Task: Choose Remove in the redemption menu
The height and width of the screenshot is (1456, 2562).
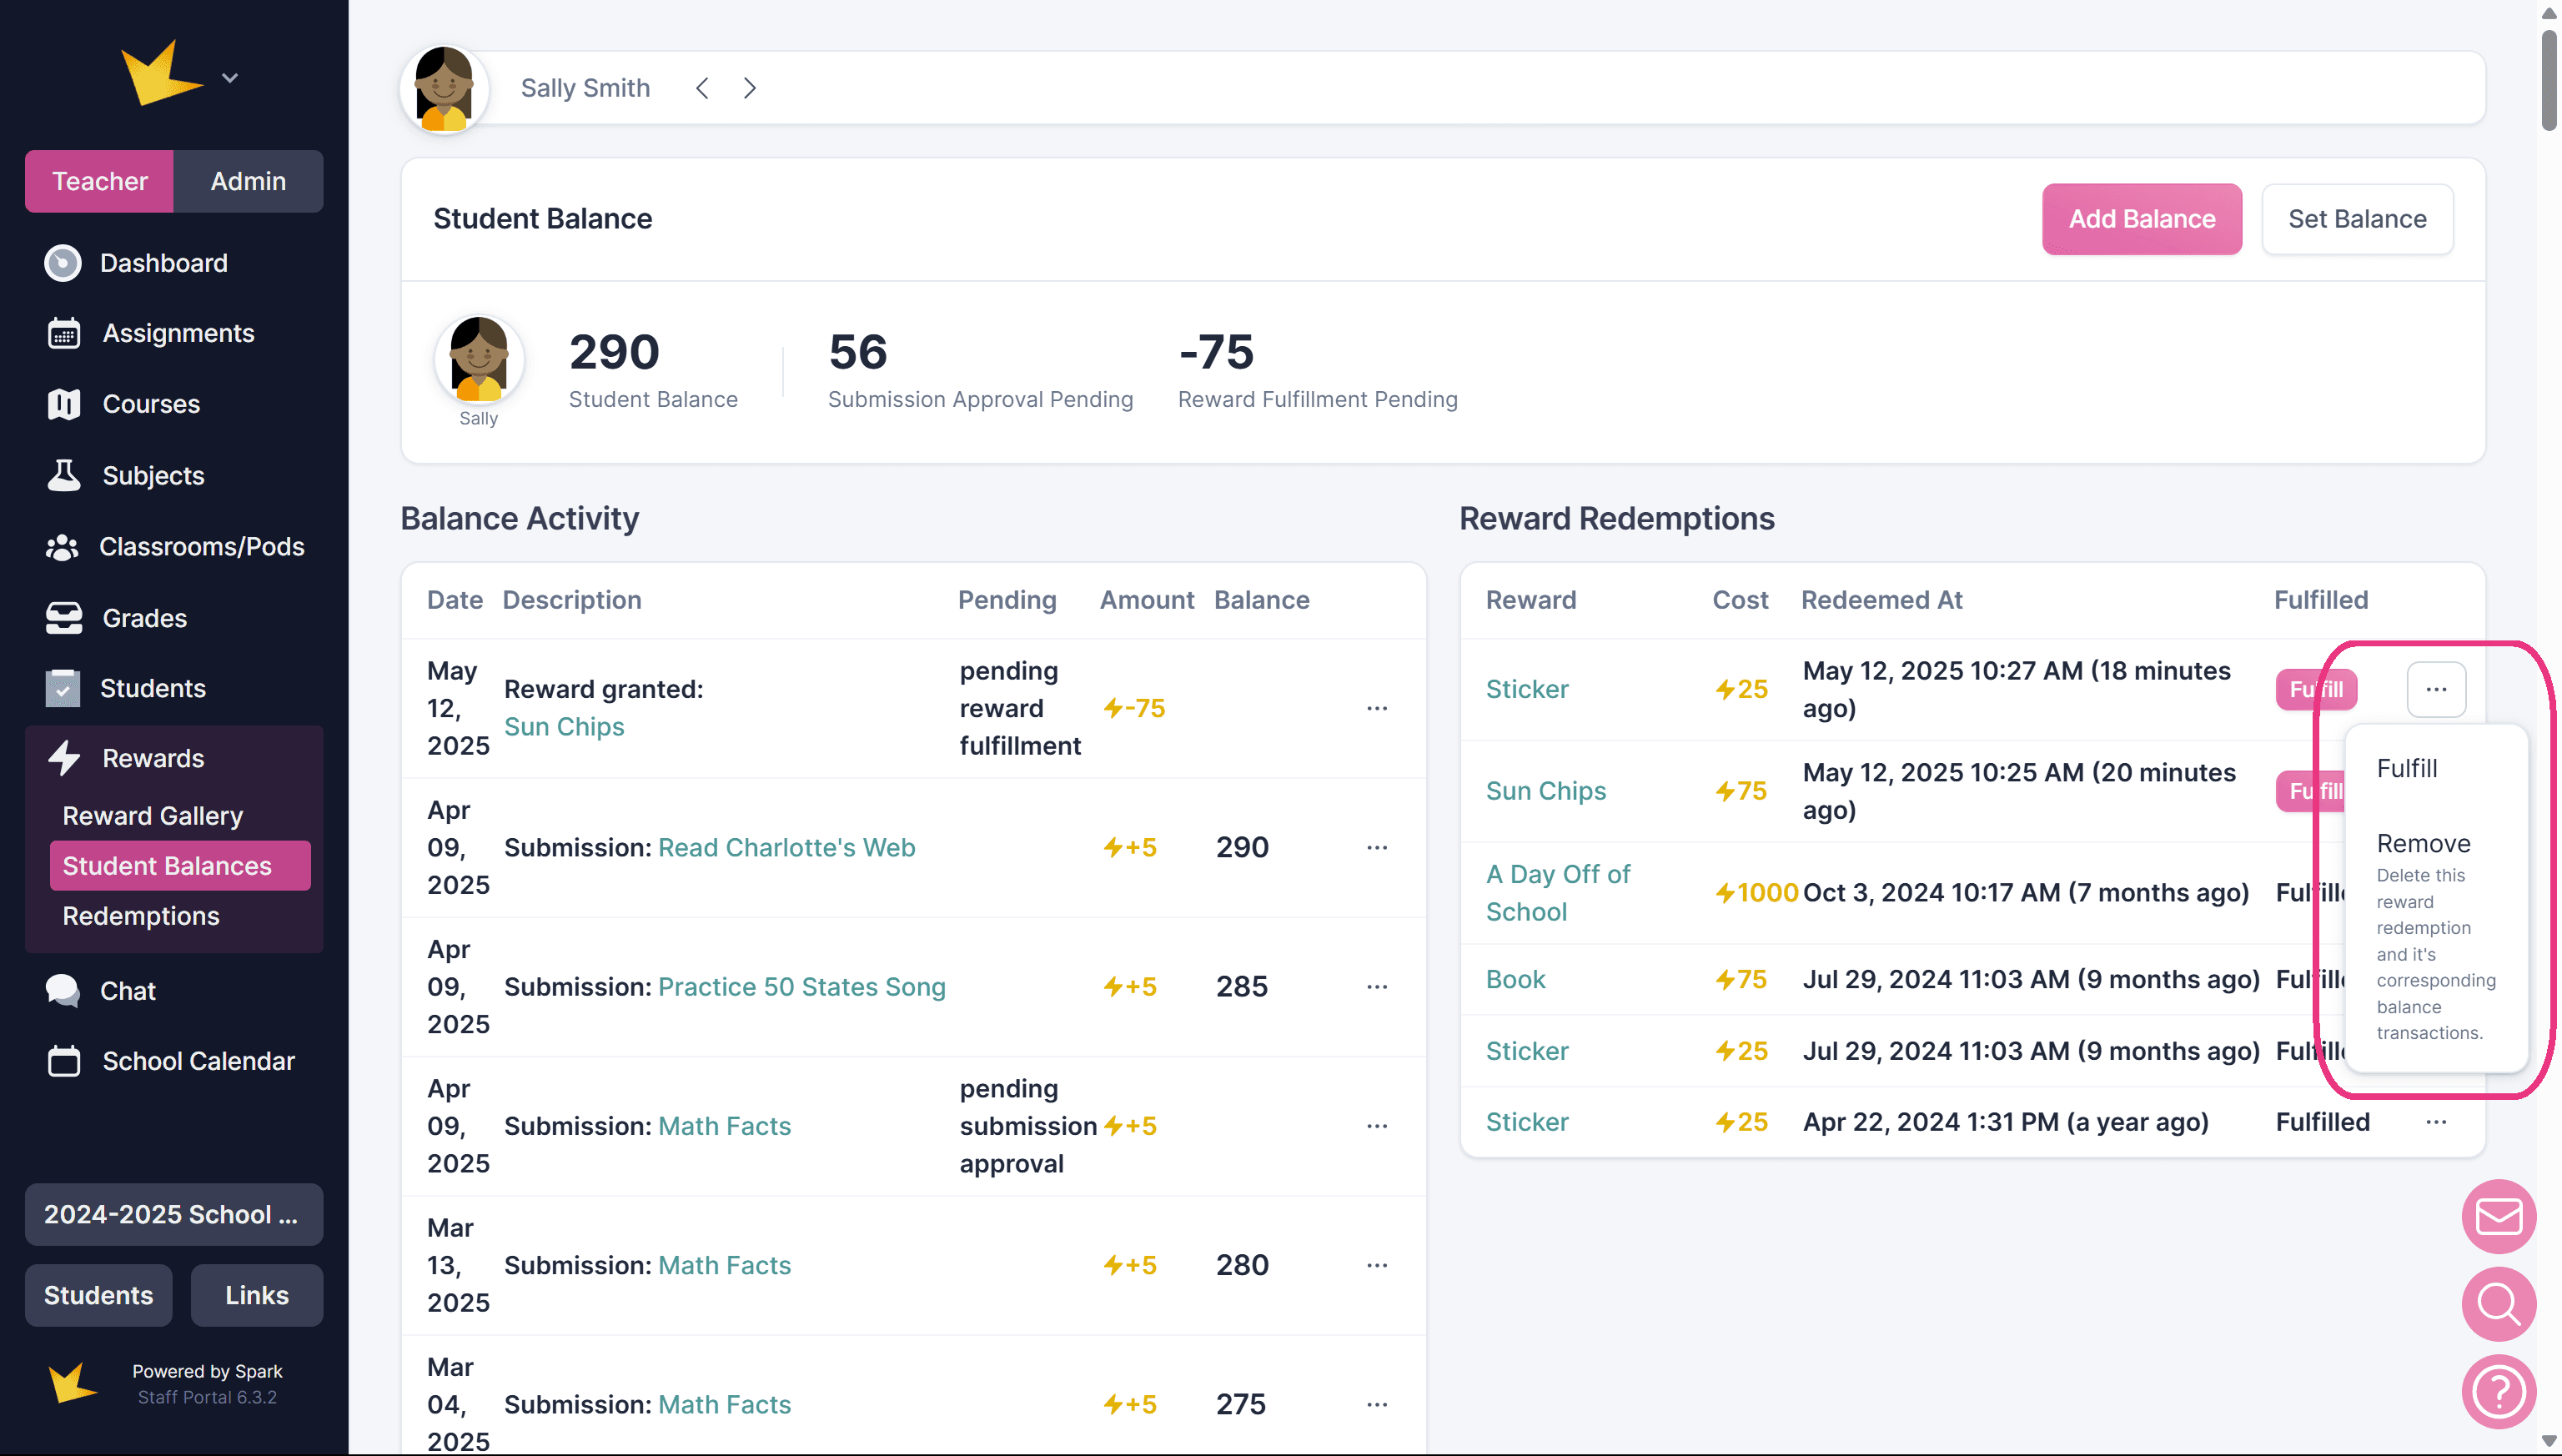Action: pyautogui.click(x=2423, y=843)
